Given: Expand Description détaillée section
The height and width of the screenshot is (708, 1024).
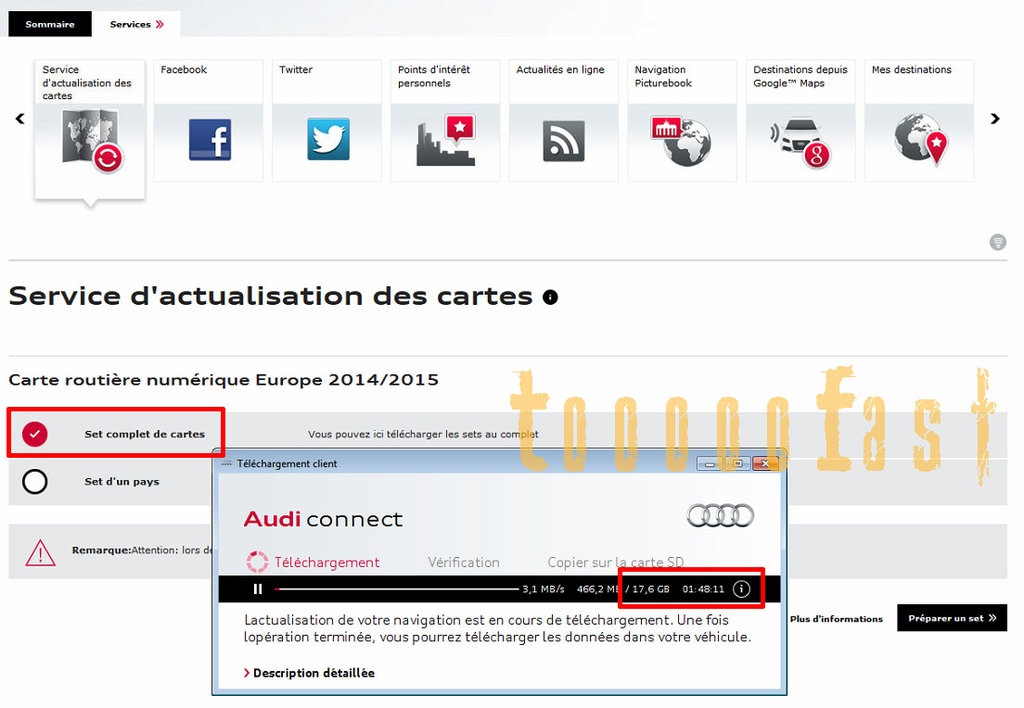Looking at the screenshot, I should [x=309, y=673].
